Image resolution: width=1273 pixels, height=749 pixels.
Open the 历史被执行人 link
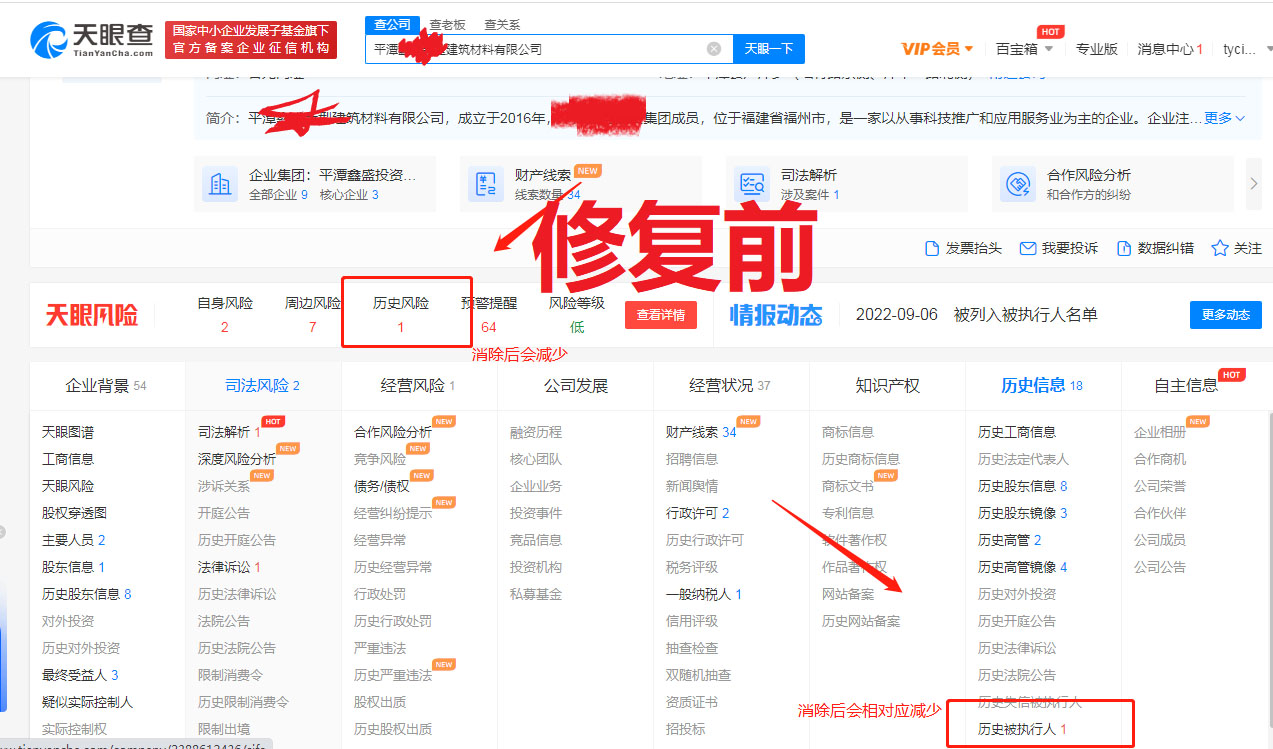(1017, 729)
